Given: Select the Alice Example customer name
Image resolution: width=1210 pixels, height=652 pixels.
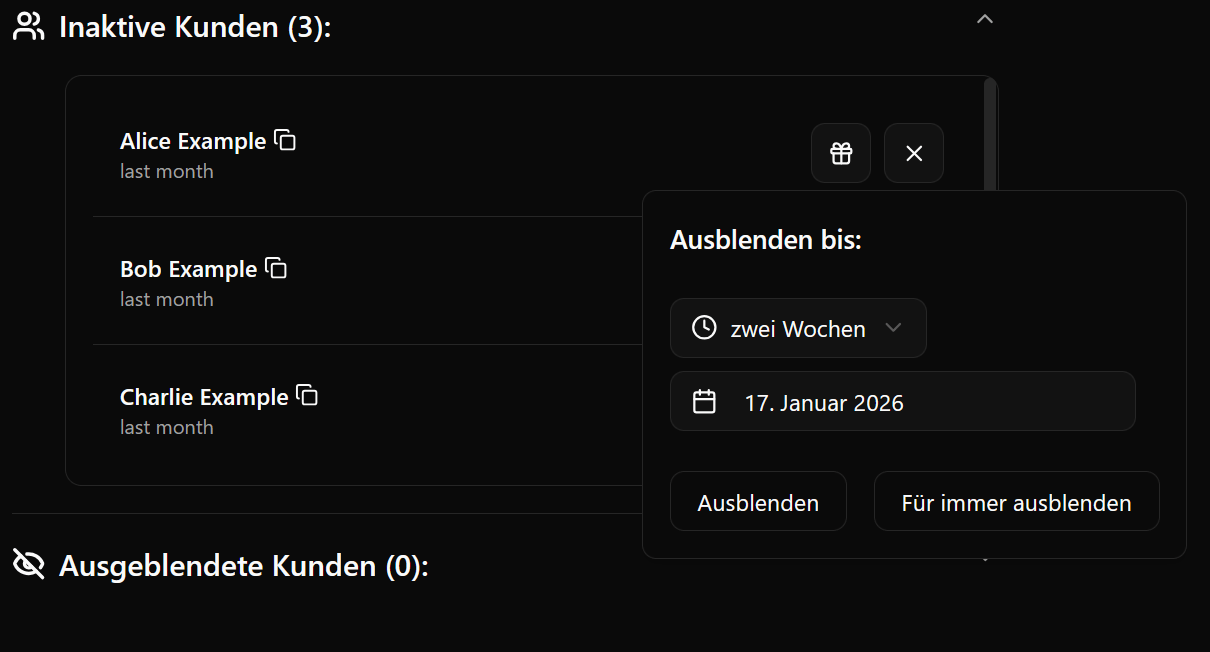Looking at the screenshot, I should pos(193,142).
